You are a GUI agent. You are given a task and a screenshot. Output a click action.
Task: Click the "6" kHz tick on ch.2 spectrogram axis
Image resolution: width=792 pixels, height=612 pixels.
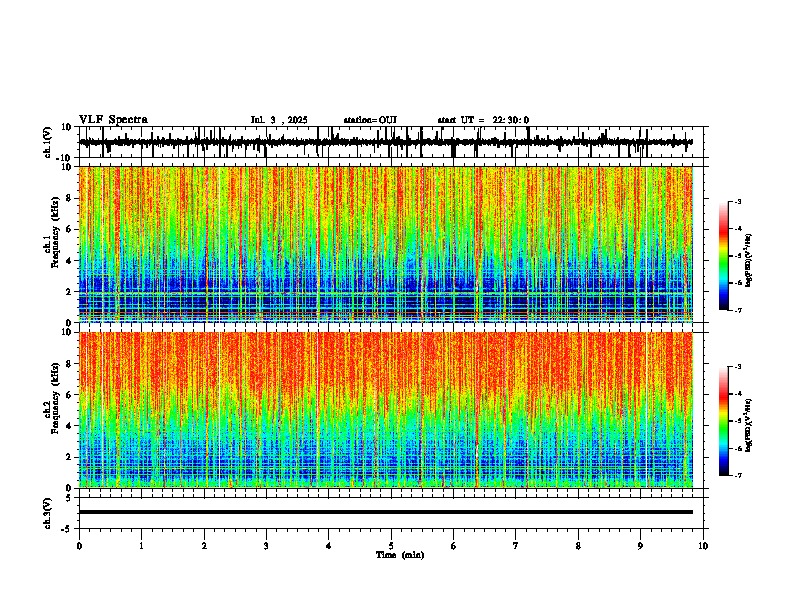coord(70,394)
